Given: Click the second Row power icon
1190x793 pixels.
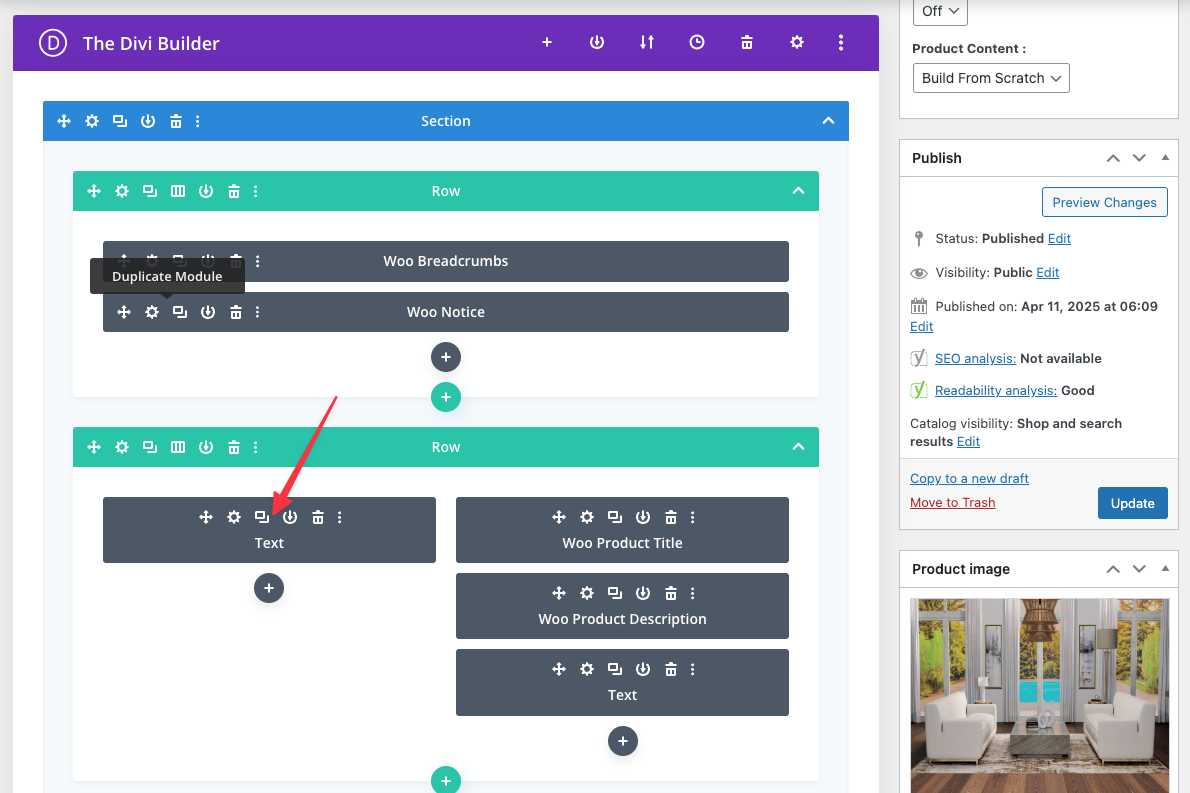Looking at the screenshot, I should tap(206, 447).
